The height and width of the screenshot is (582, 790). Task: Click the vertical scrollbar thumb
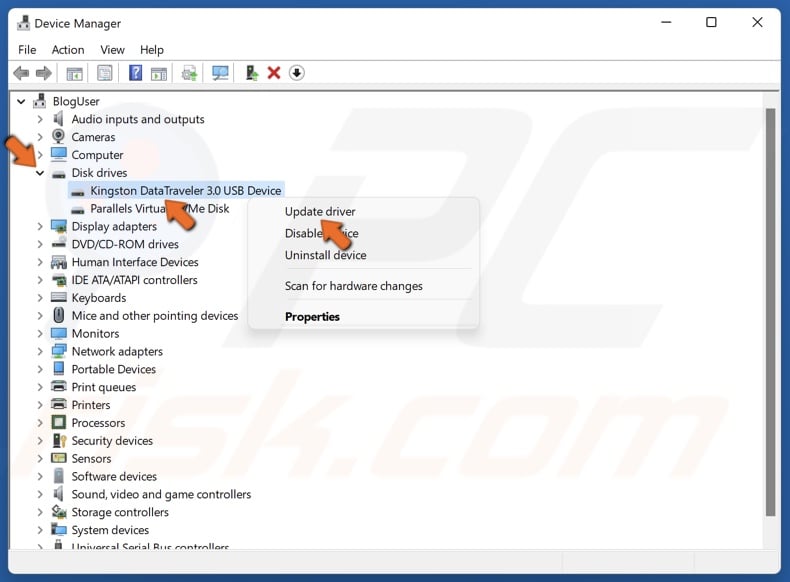click(x=770, y=312)
